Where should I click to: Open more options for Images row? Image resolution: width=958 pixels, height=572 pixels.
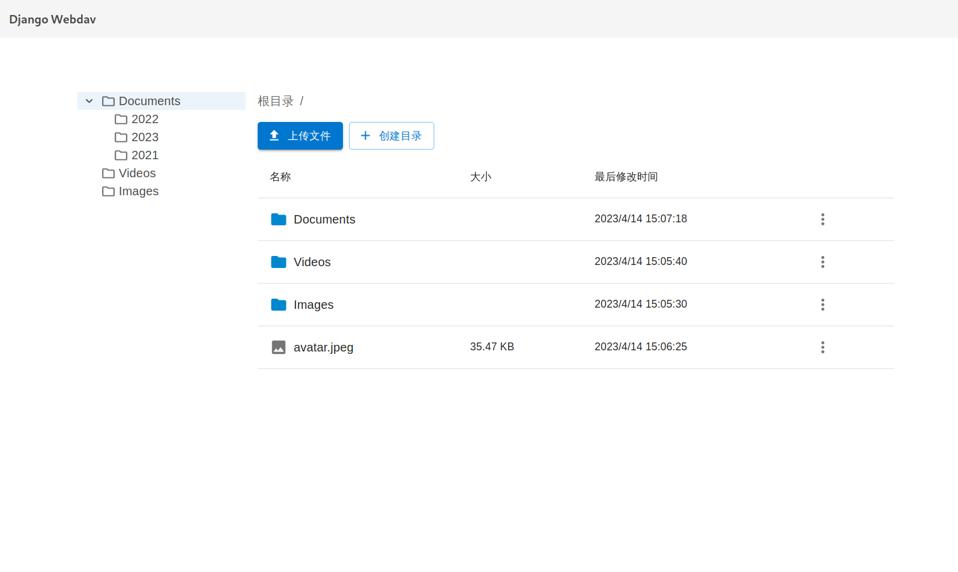[822, 304]
